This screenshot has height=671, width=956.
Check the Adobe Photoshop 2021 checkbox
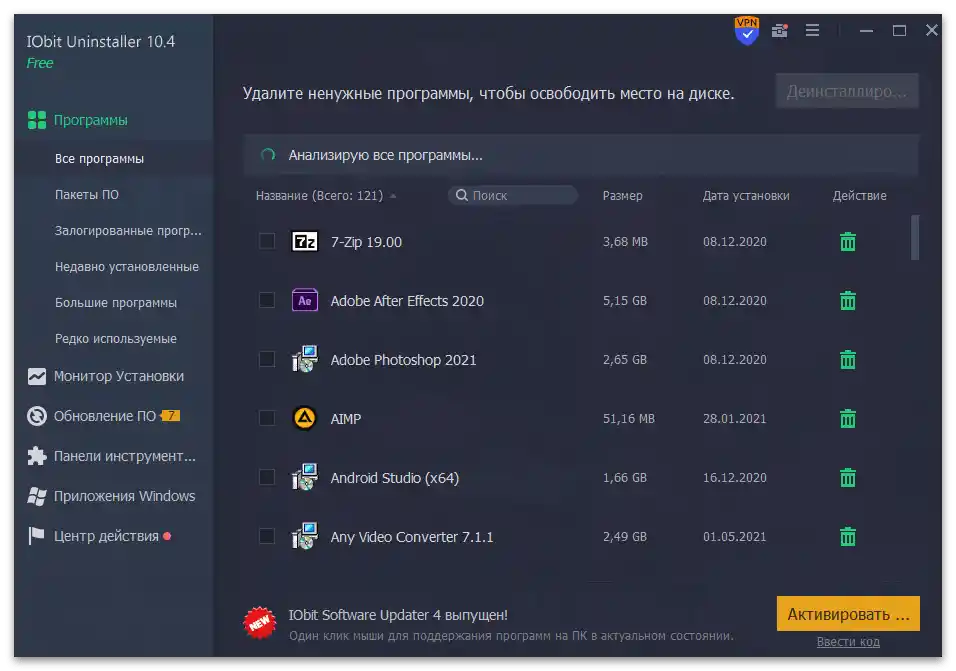[266, 359]
